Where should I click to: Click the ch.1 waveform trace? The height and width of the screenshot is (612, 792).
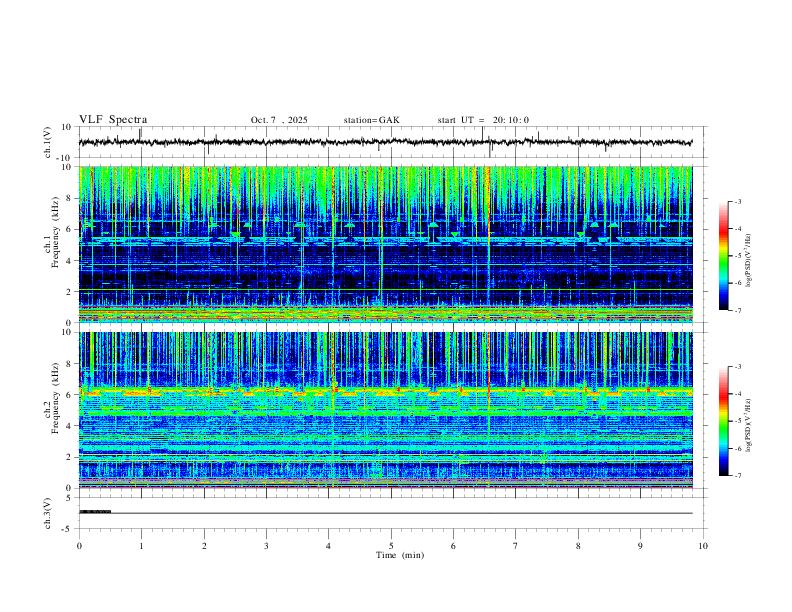(x=385, y=142)
